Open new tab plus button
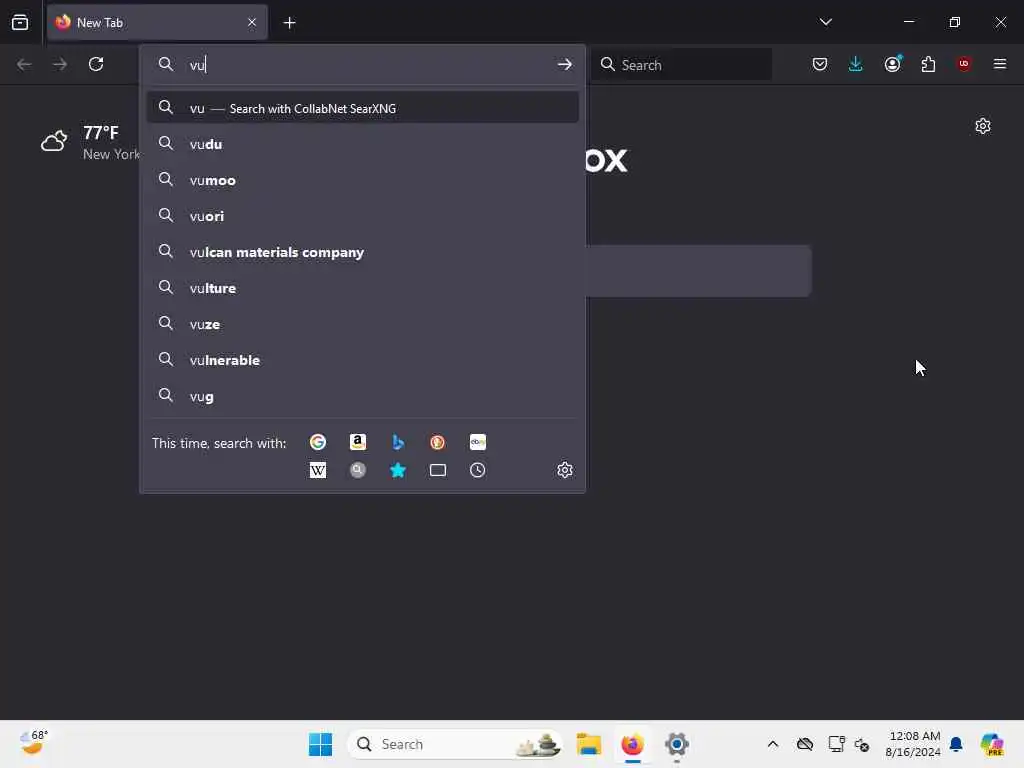The height and width of the screenshot is (768, 1024). click(289, 23)
